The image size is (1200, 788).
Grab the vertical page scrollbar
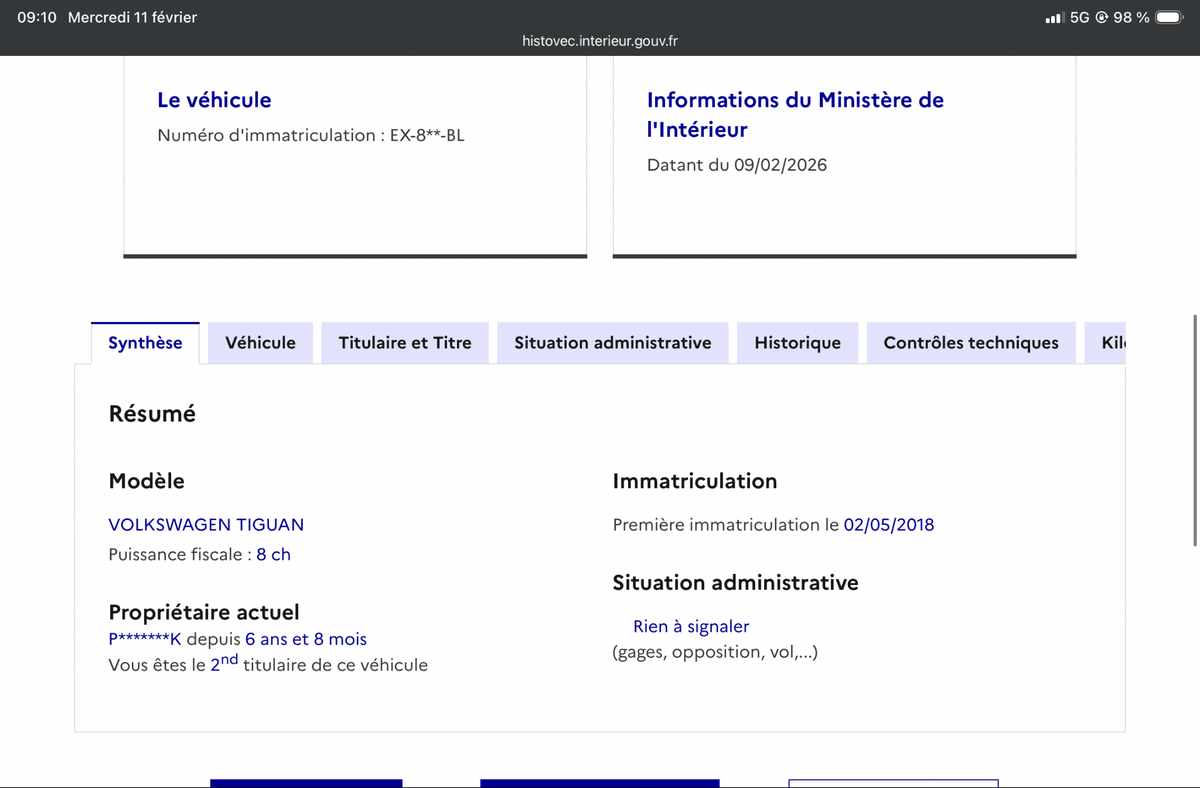pyautogui.click(x=1195, y=430)
